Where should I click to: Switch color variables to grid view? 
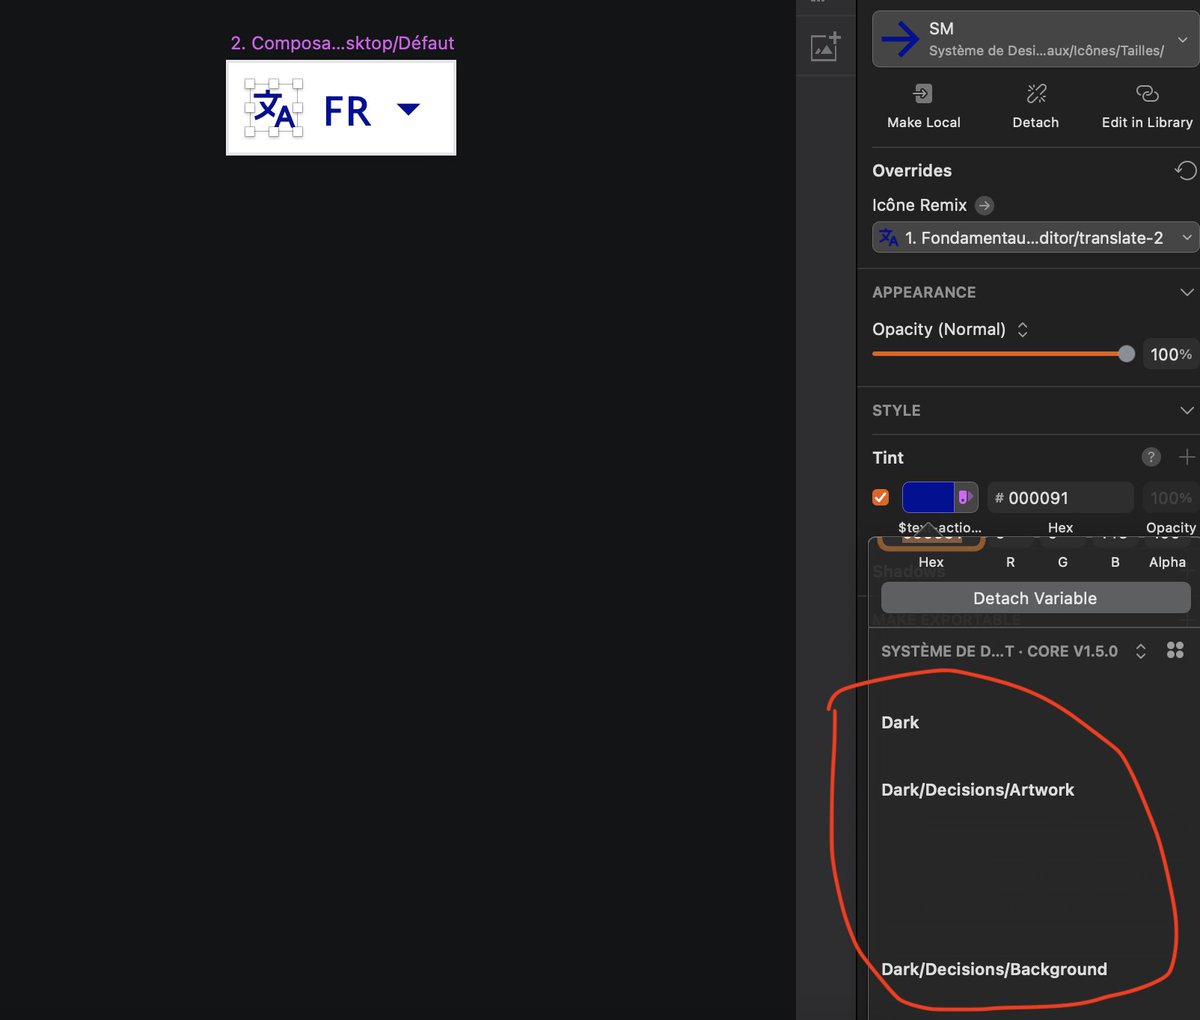pos(1175,650)
